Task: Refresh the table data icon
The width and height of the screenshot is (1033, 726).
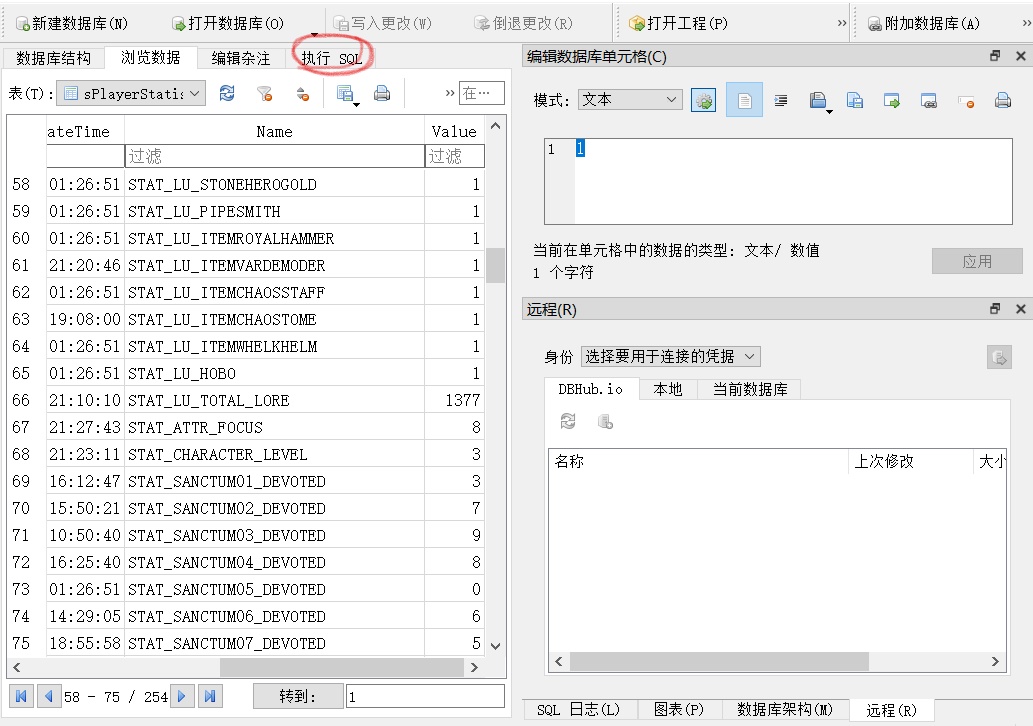Action: tap(227, 94)
